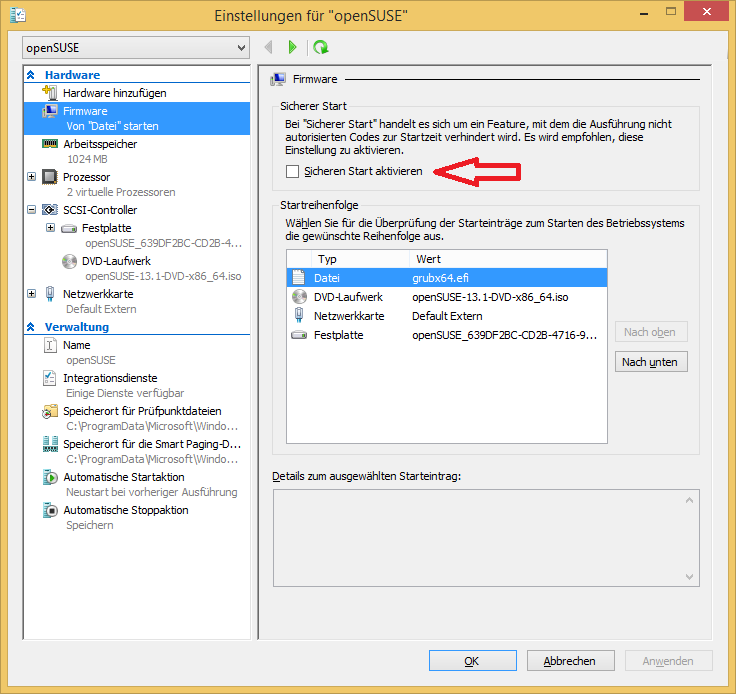The width and height of the screenshot is (736, 694).
Task: Collapse the SCSI-Controller tree node
Action: [31, 209]
